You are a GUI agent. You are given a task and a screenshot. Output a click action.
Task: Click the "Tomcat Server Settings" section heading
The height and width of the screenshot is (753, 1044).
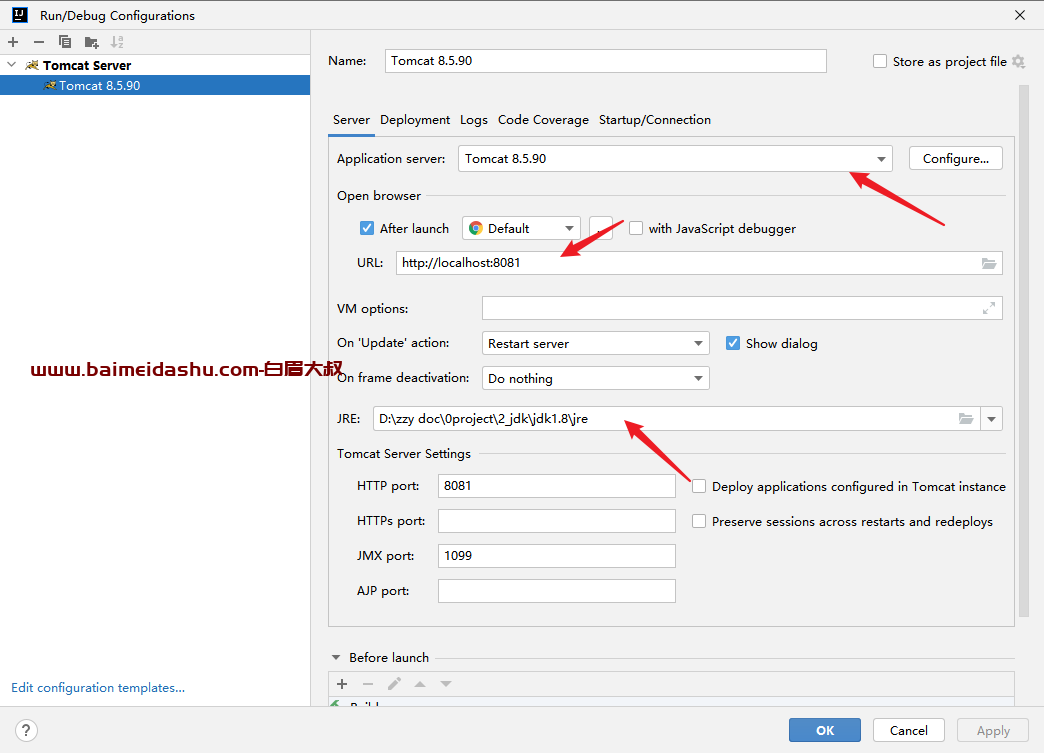pyautogui.click(x=403, y=453)
